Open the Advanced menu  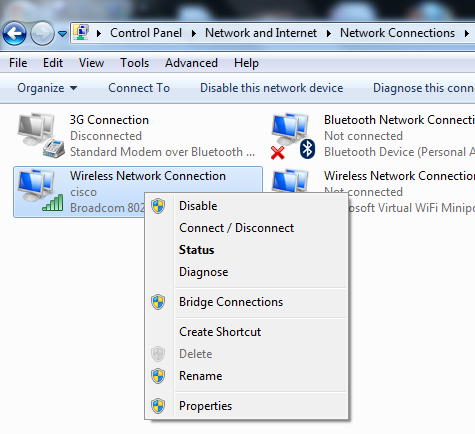pyautogui.click(x=191, y=63)
